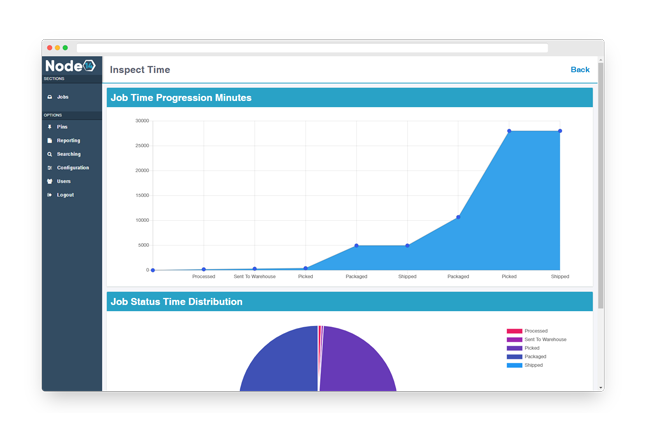647x445 pixels.
Task: Click the Users people icon
Action: 50,181
